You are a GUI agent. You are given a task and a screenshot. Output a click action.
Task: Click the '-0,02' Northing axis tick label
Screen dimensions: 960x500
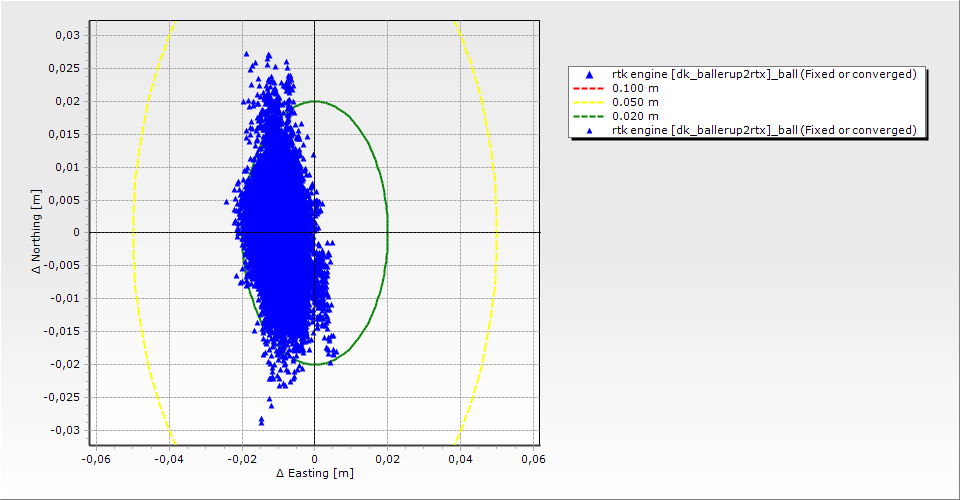(65, 364)
